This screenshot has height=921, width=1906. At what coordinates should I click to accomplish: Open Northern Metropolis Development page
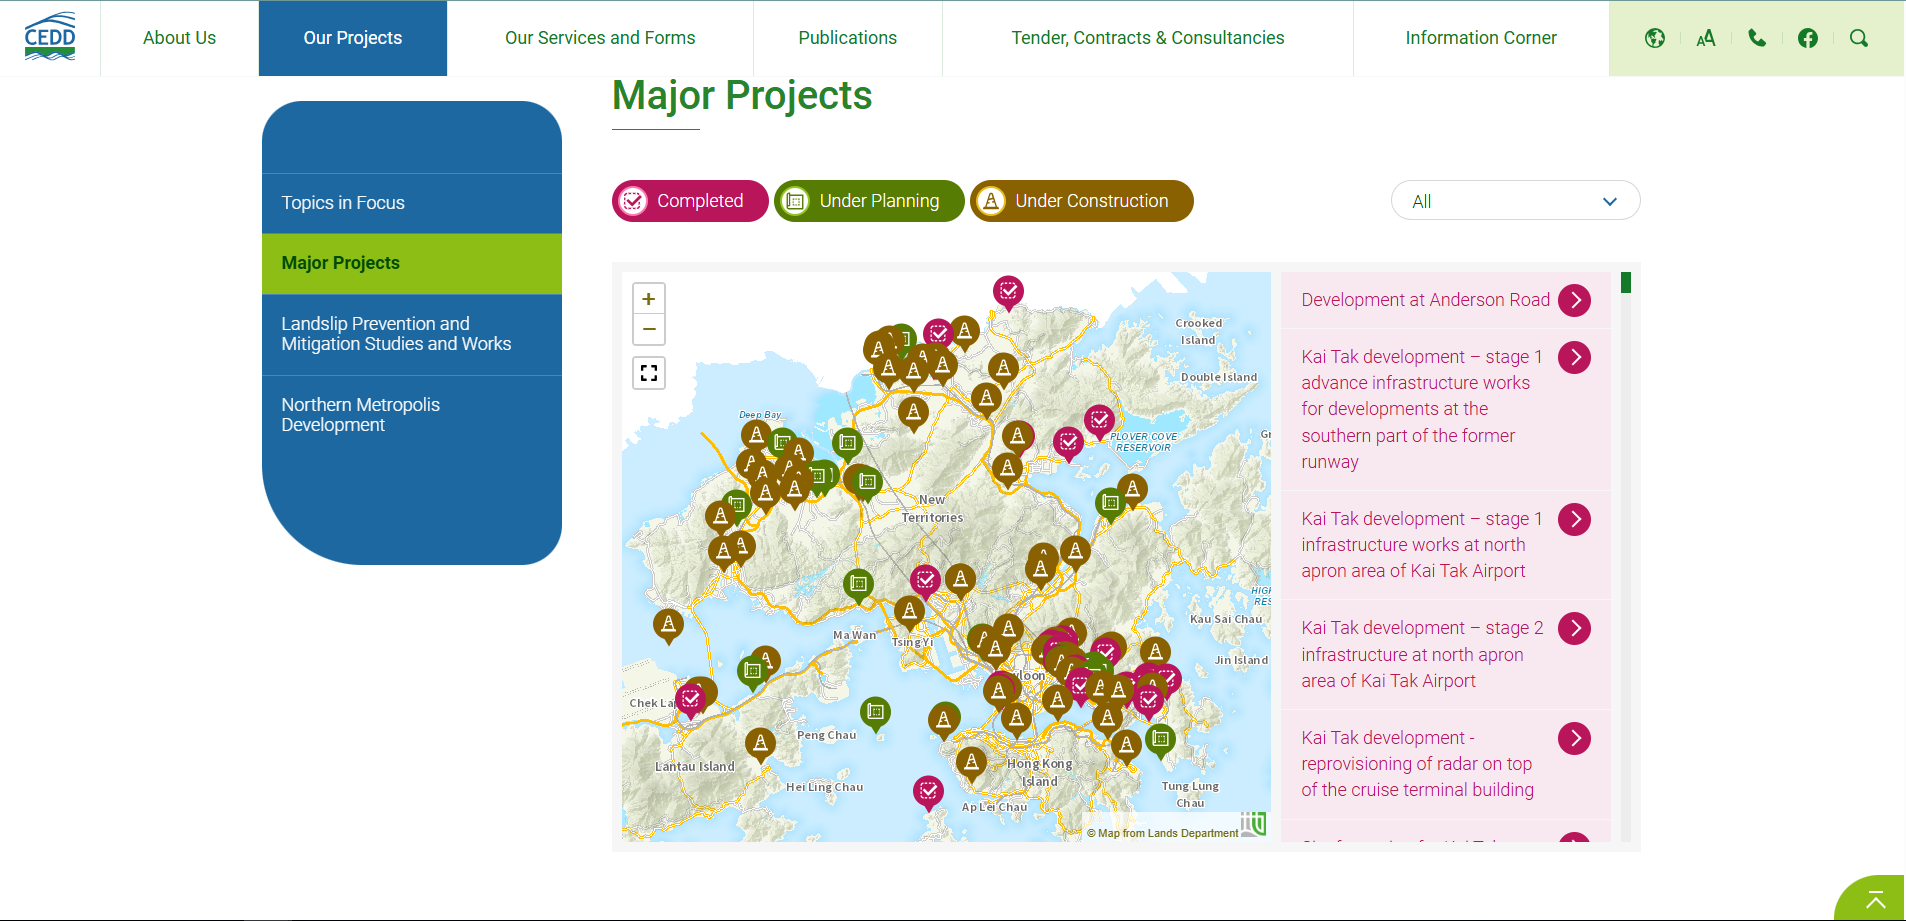tap(360, 414)
